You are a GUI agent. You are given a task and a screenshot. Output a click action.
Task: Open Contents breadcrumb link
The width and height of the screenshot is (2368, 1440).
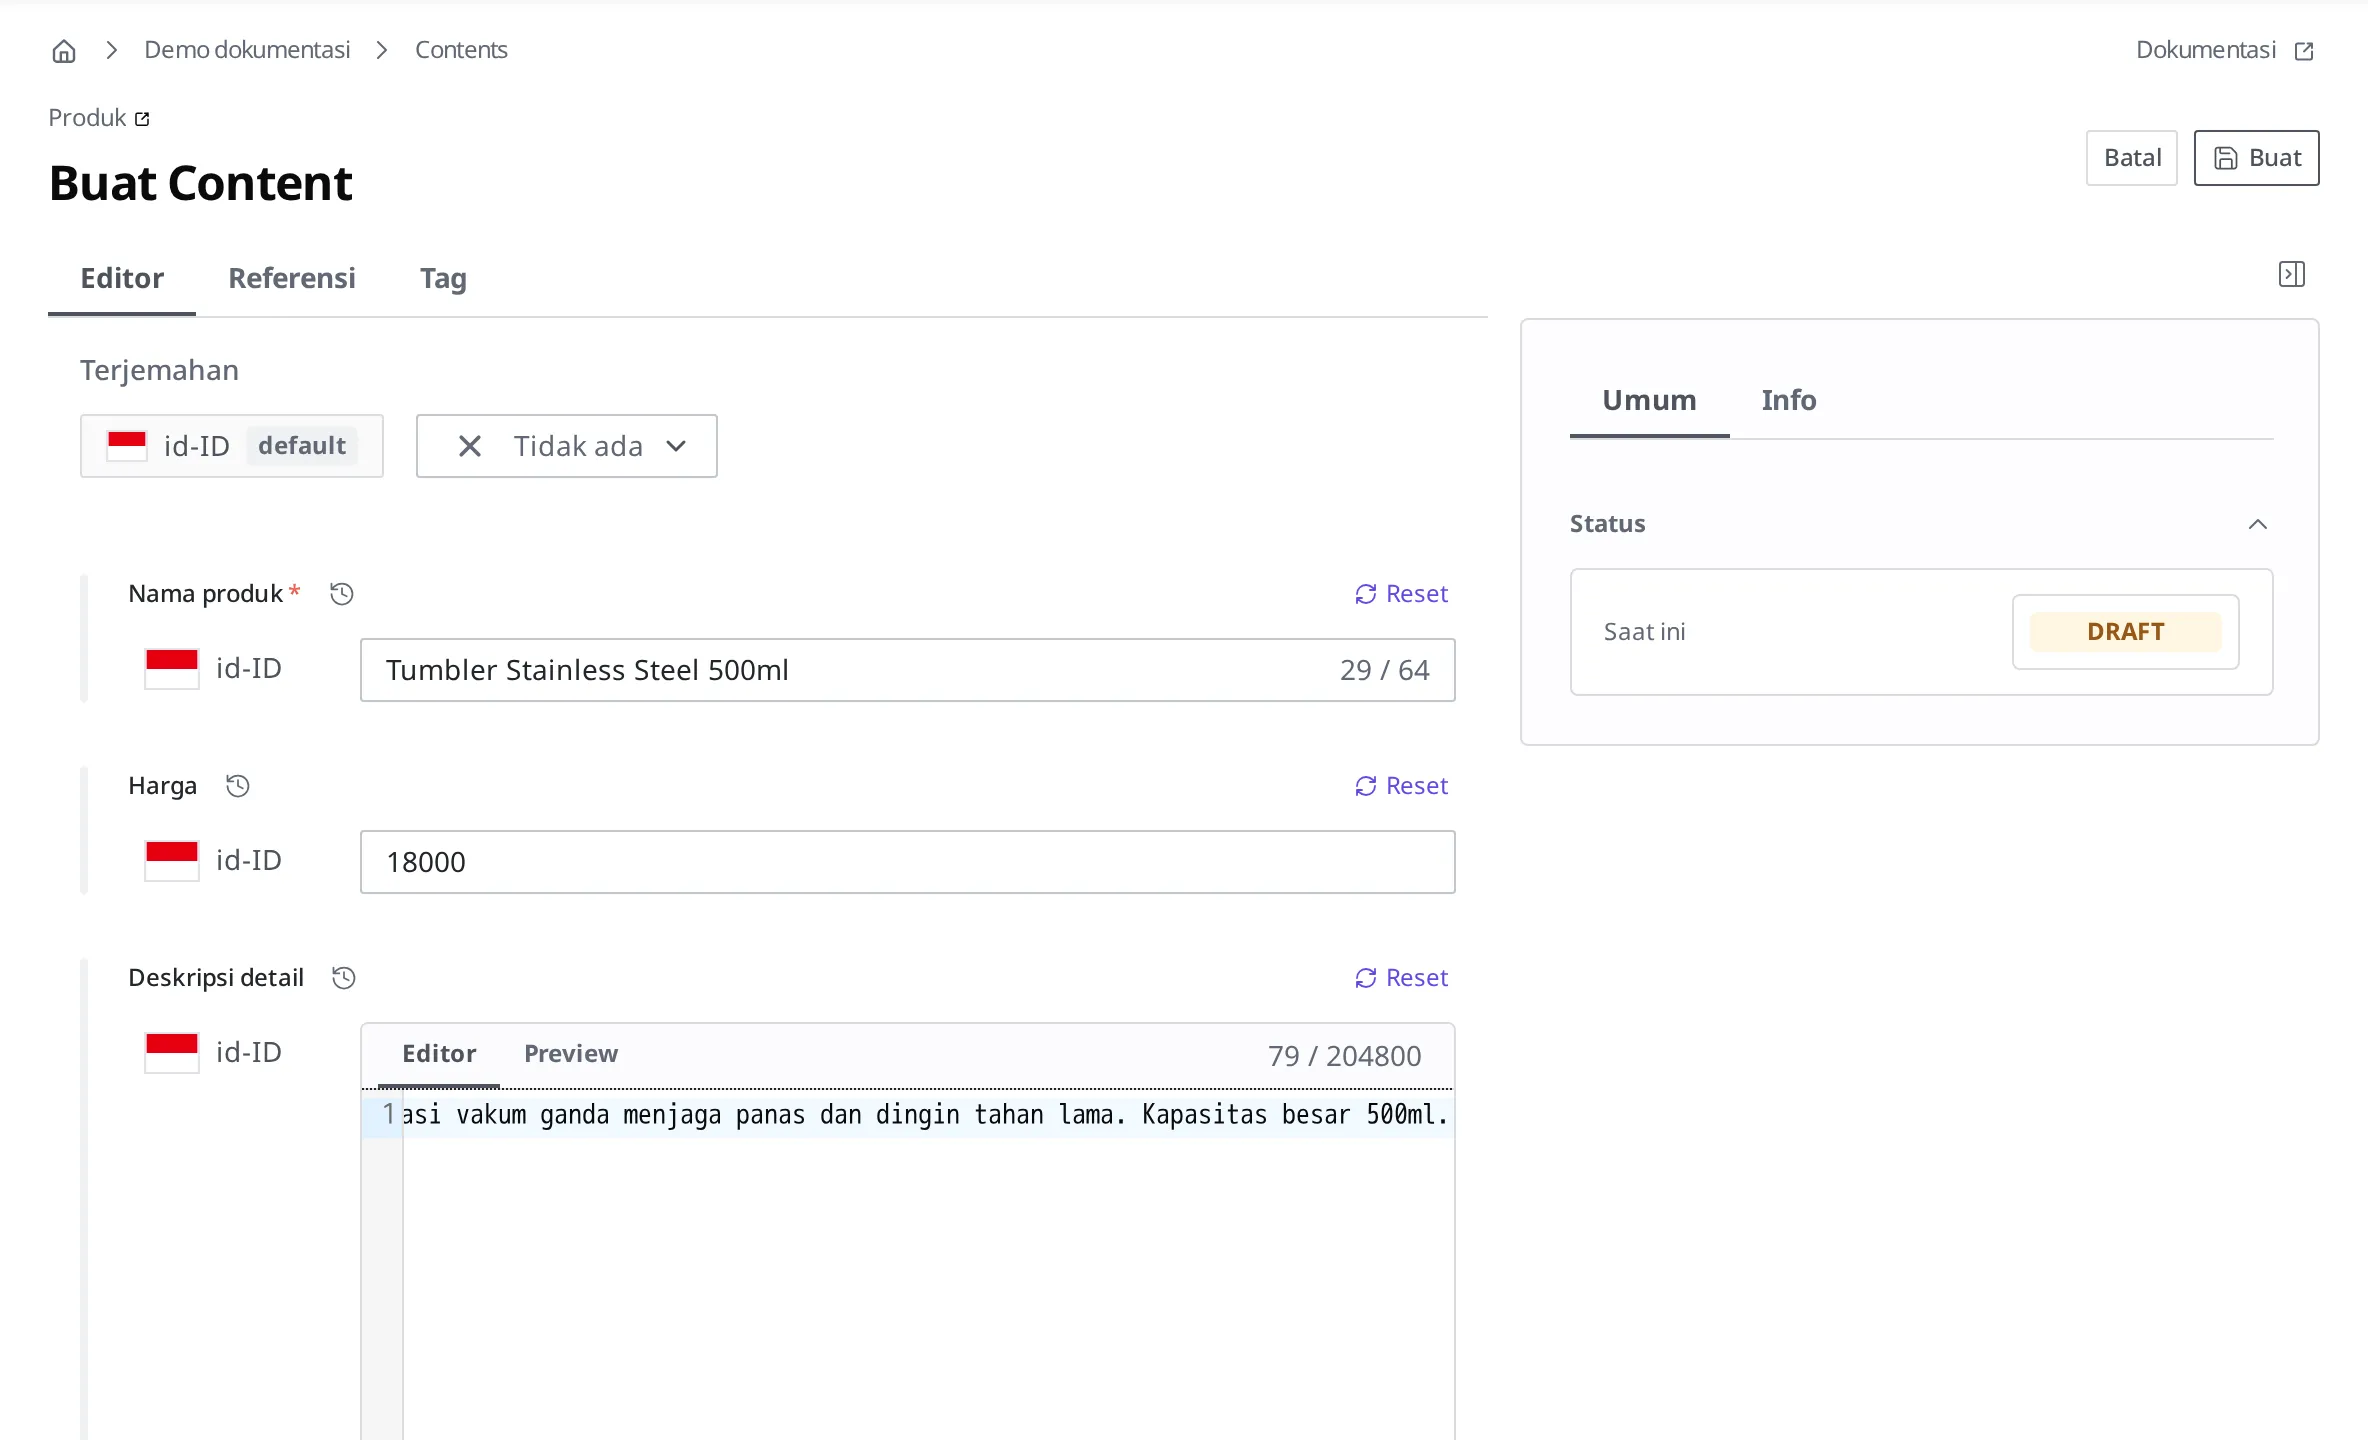pos(461,50)
